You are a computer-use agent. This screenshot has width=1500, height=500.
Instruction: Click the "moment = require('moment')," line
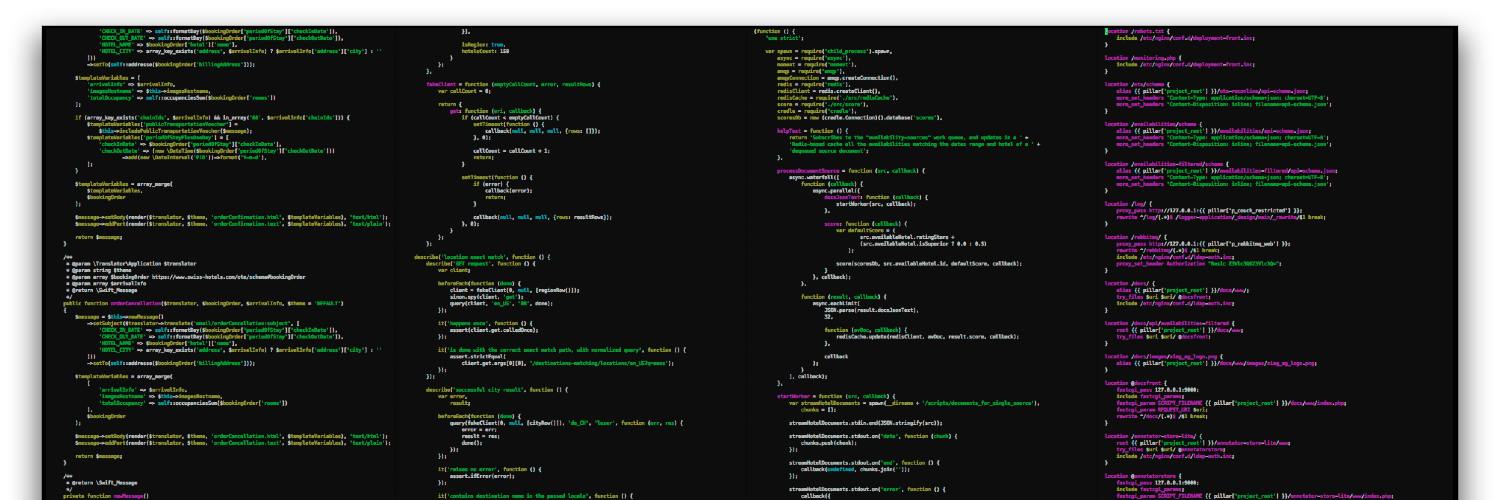pyautogui.click(x=817, y=64)
